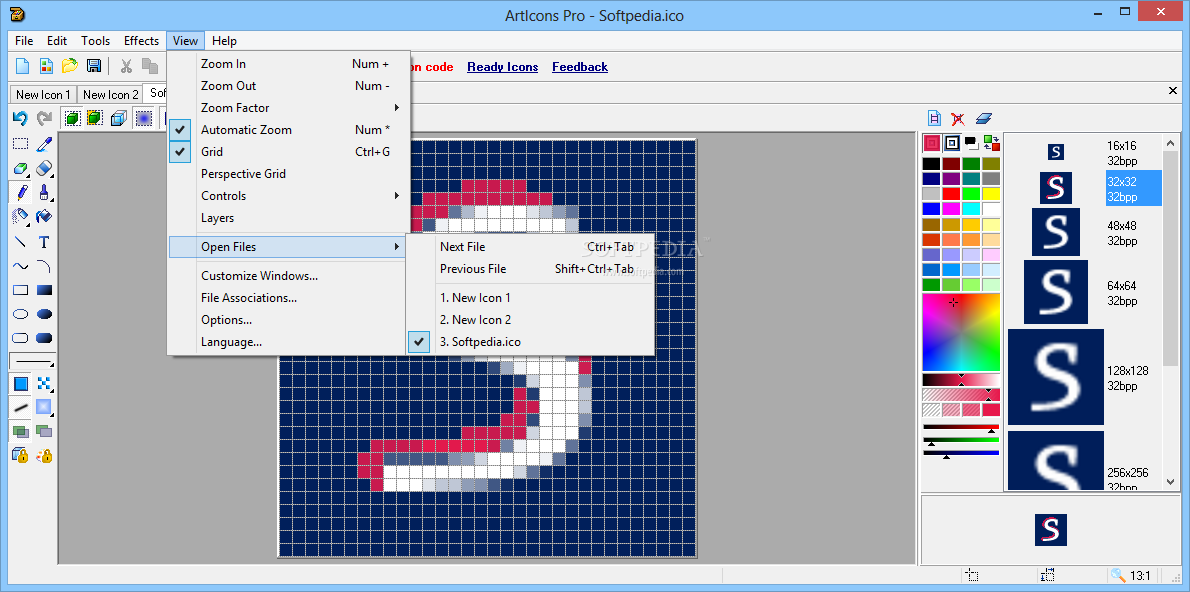The height and width of the screenshot is (592, 1190).
Task: Choose the checked 3. Softpedia.ico file entry
Action: pos(530,342)
